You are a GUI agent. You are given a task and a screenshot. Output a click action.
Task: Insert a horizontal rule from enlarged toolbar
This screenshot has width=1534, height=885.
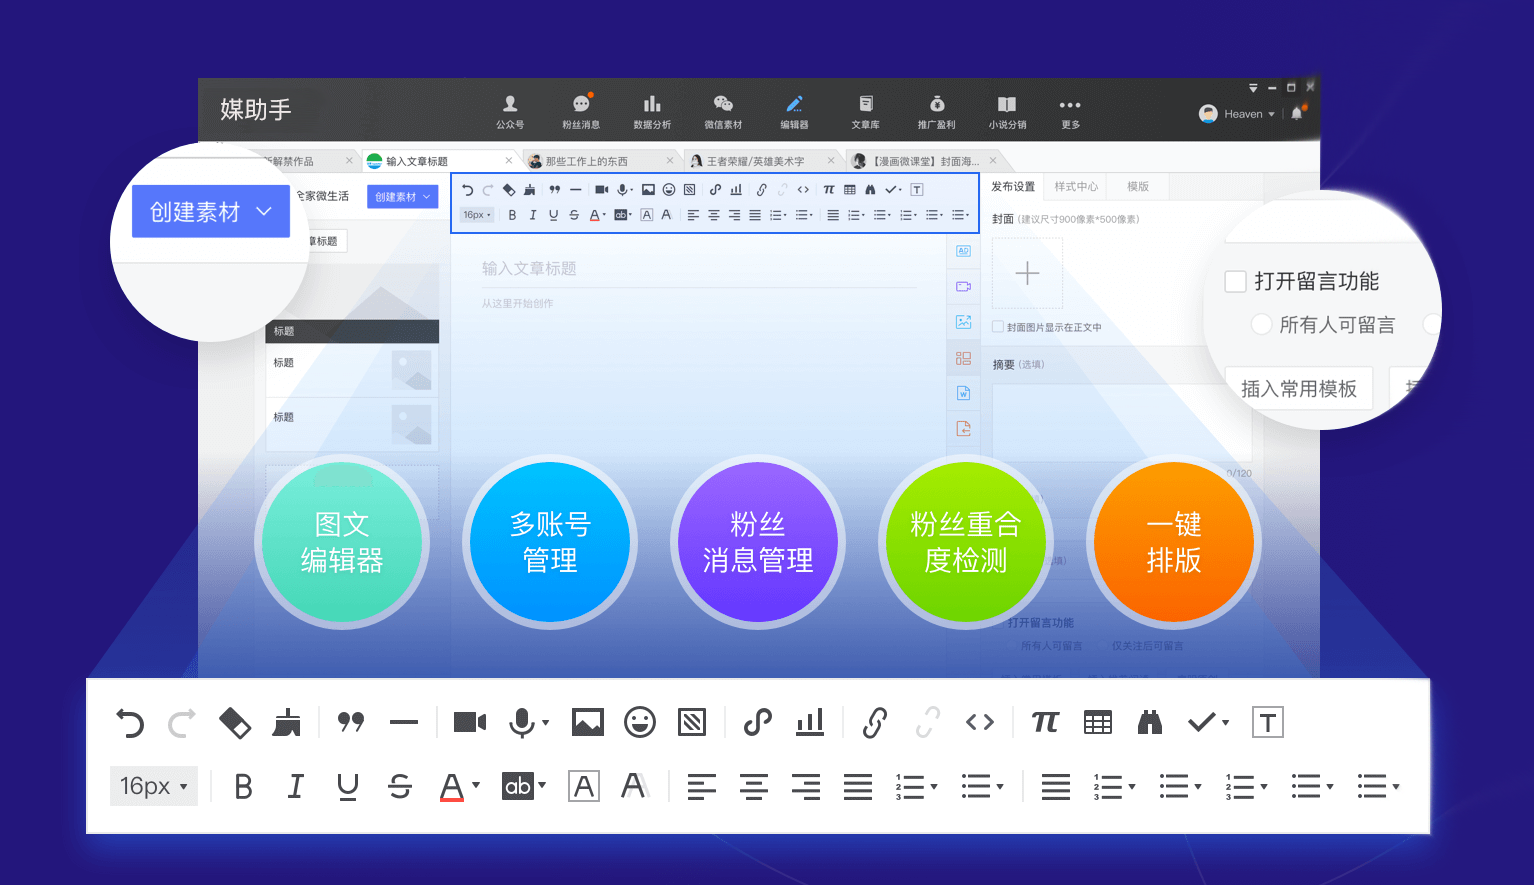click(404, 722)
